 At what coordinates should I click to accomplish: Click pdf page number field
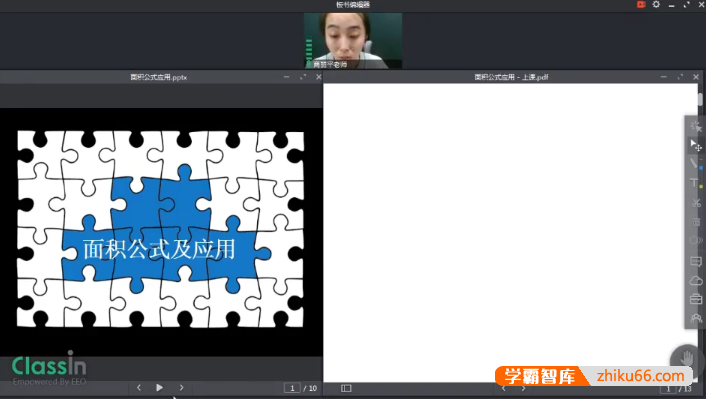pos(669,389)
